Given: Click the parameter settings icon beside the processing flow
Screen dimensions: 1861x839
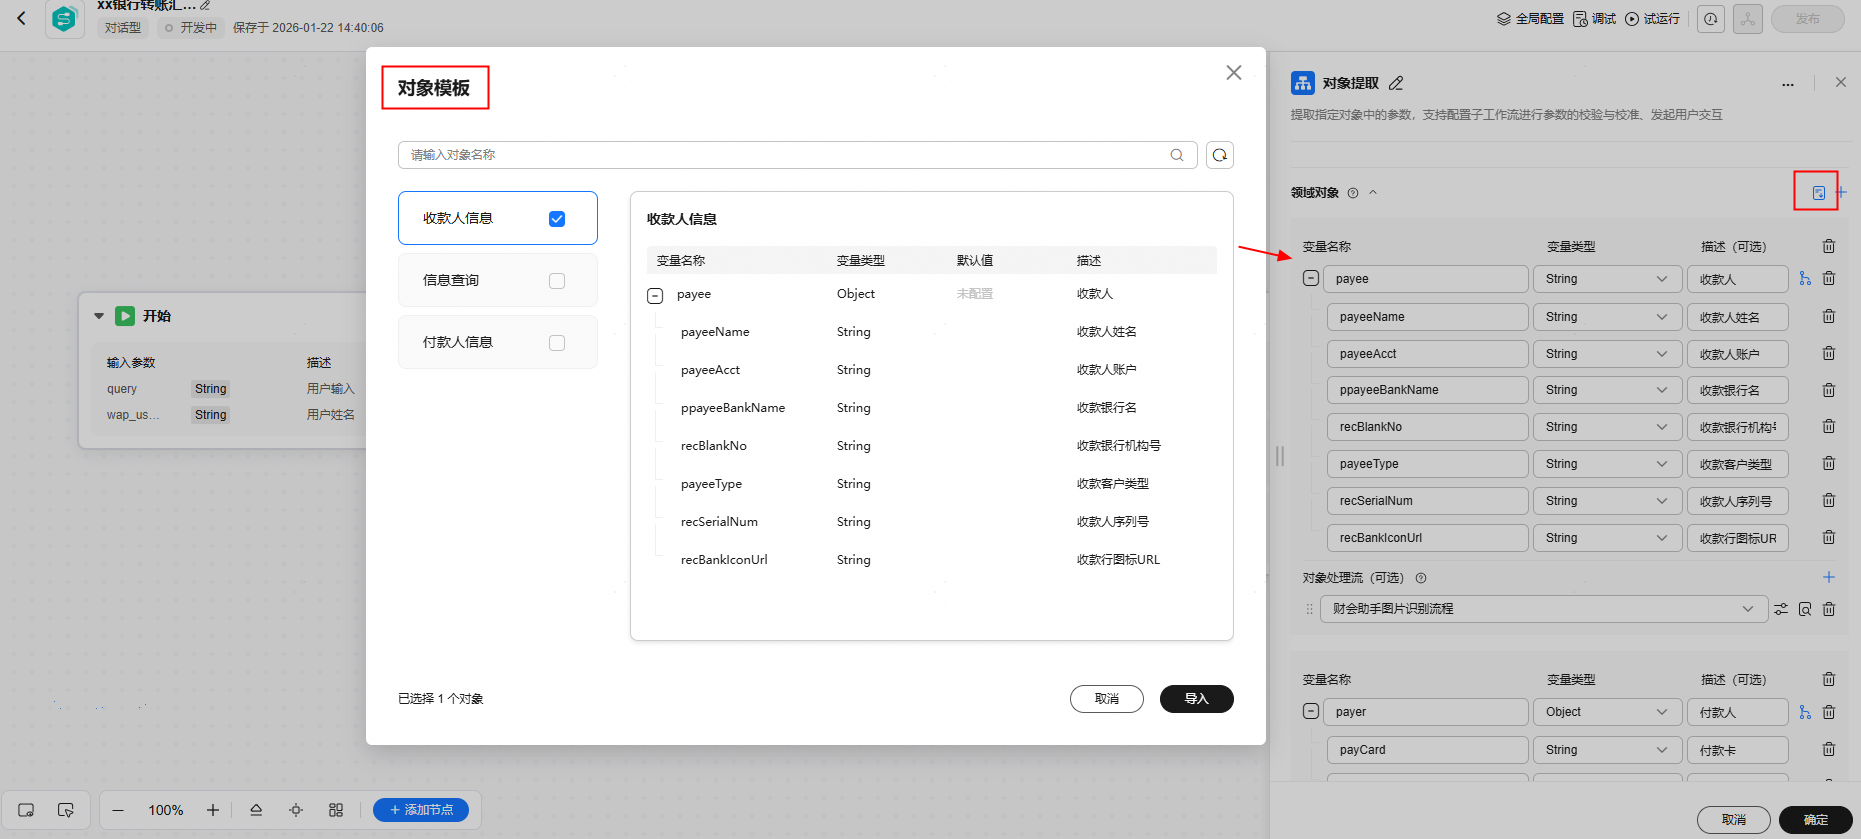Looking at the screenshot, I should (x=1781, y=609).
